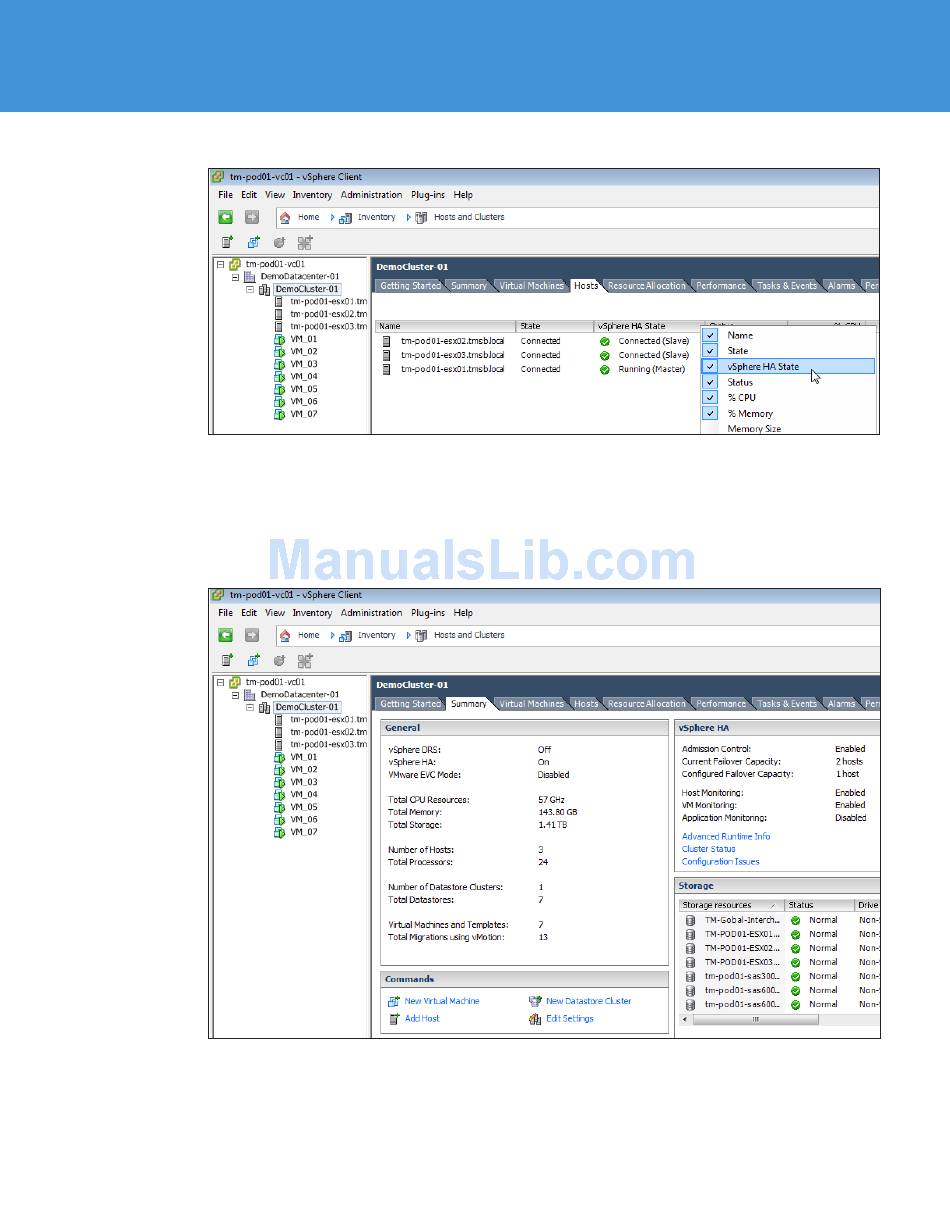Open Hosts and Clusters dropdown arrow in cluster-summary window
Viewport: 950px width, 1229px height.
[x=409, y=635]
